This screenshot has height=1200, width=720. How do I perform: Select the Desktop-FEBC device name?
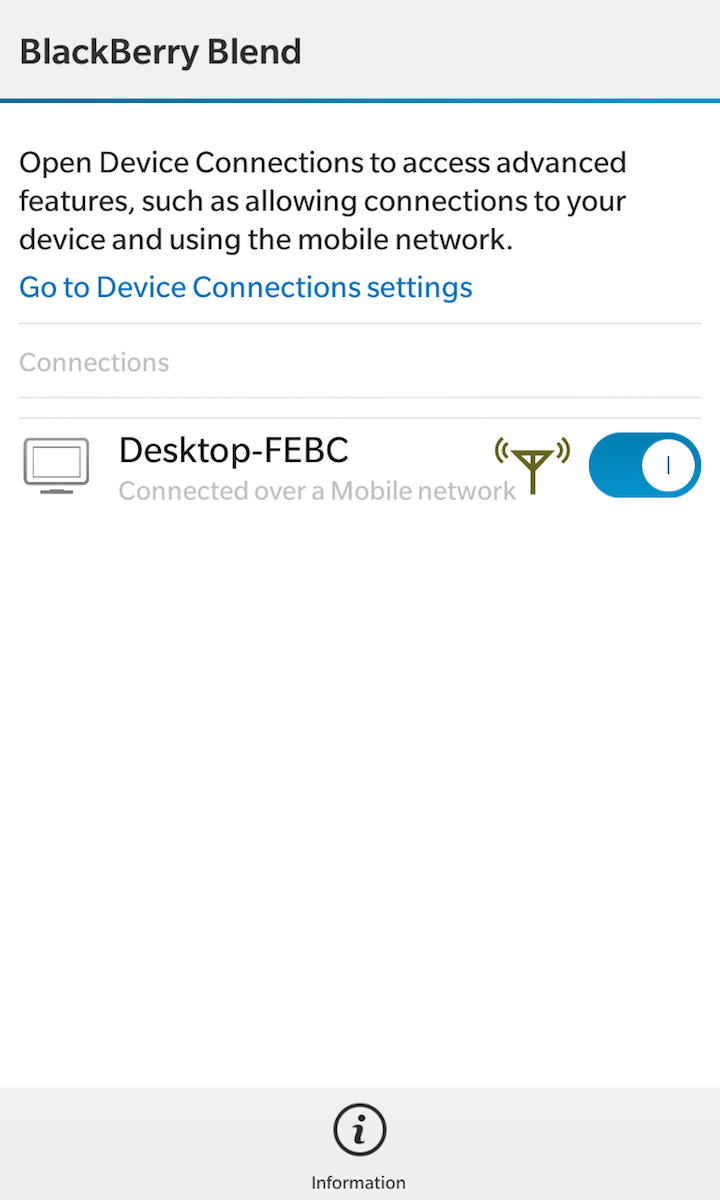pyautogui.click(x=233, y=450)
